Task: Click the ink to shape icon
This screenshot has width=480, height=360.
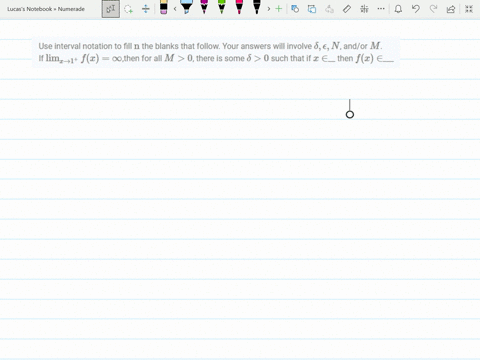Action: (x=312, y=9)
